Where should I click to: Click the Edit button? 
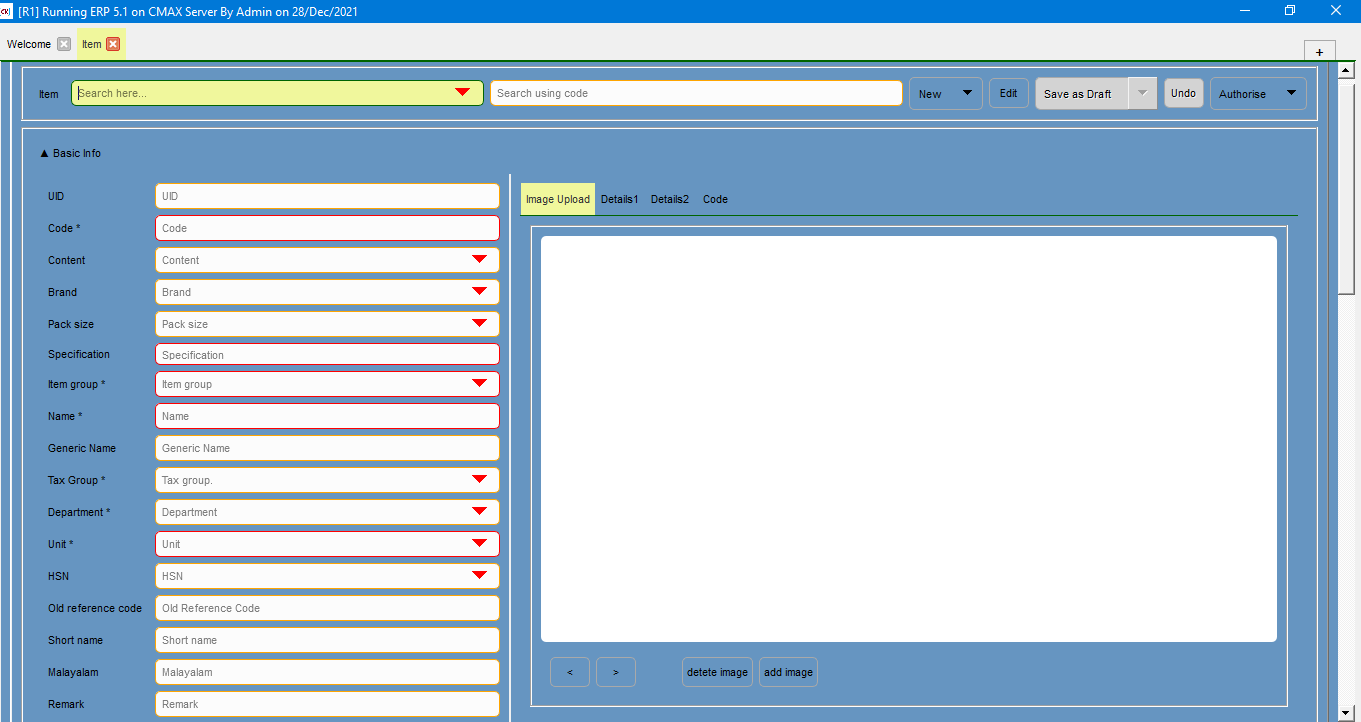[1008, 93]
